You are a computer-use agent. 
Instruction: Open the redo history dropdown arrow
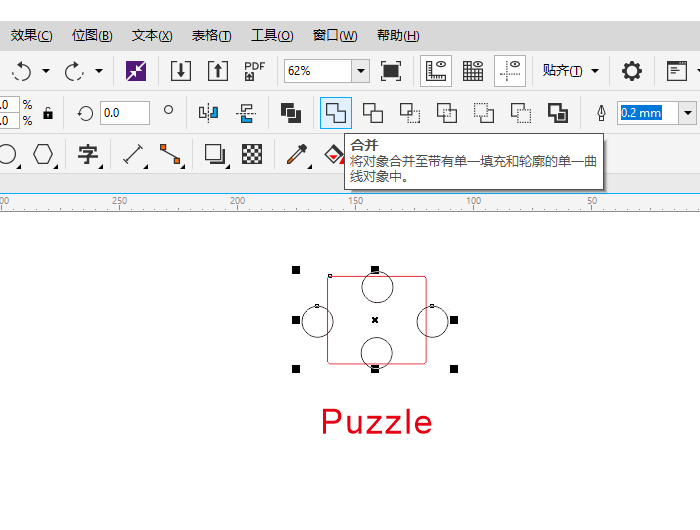point(99,71)
